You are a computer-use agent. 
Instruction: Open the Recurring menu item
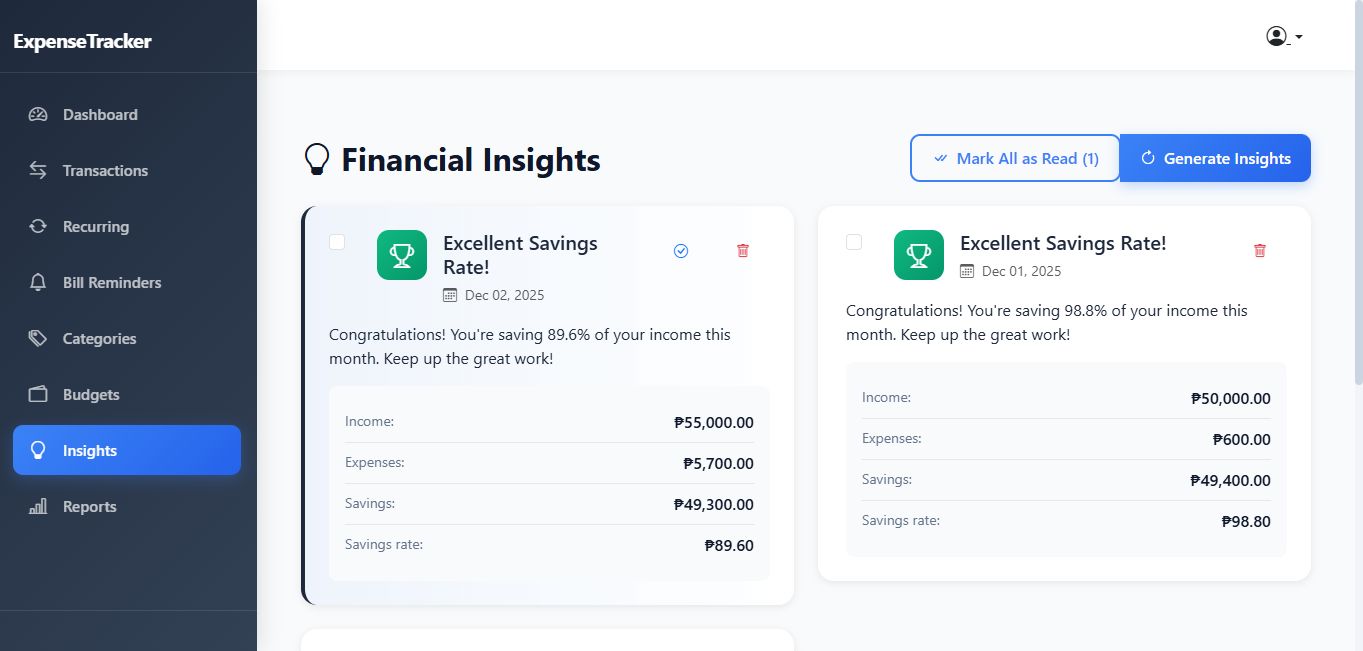[95, 226]
